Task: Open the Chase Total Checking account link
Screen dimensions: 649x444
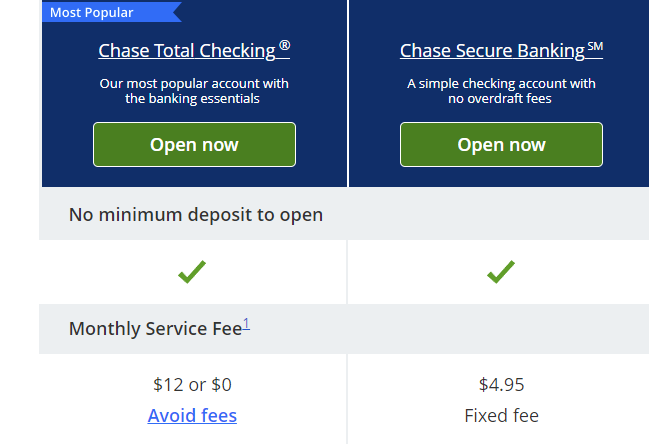Action: click(187, 50)
